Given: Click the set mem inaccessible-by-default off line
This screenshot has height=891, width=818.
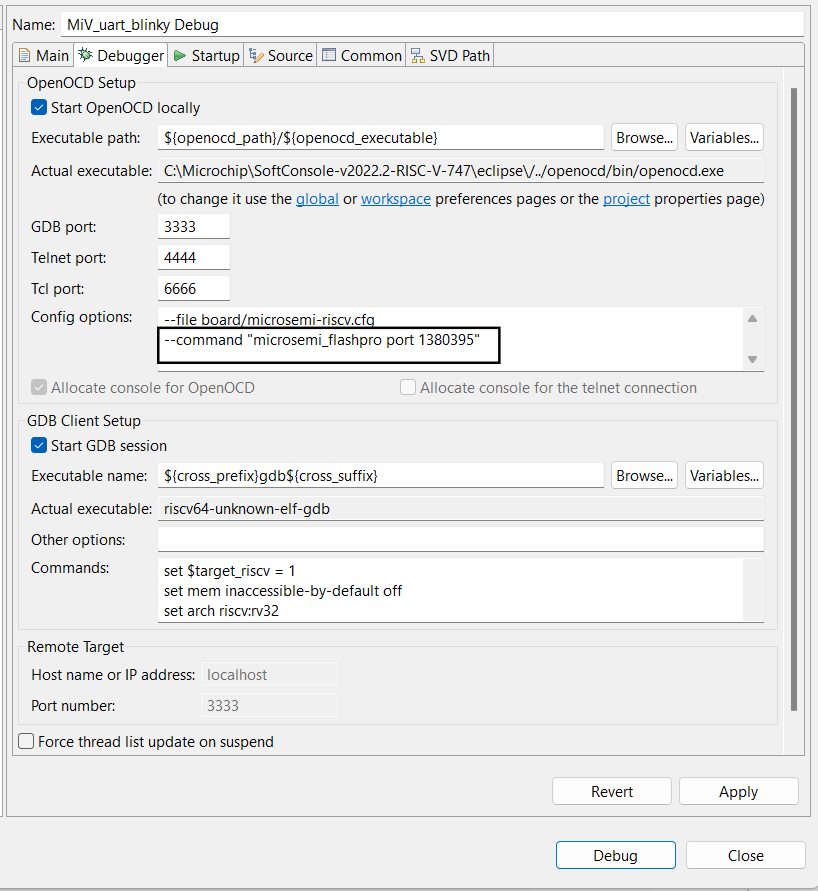Looking at the screenshot, I should point(283,591).
